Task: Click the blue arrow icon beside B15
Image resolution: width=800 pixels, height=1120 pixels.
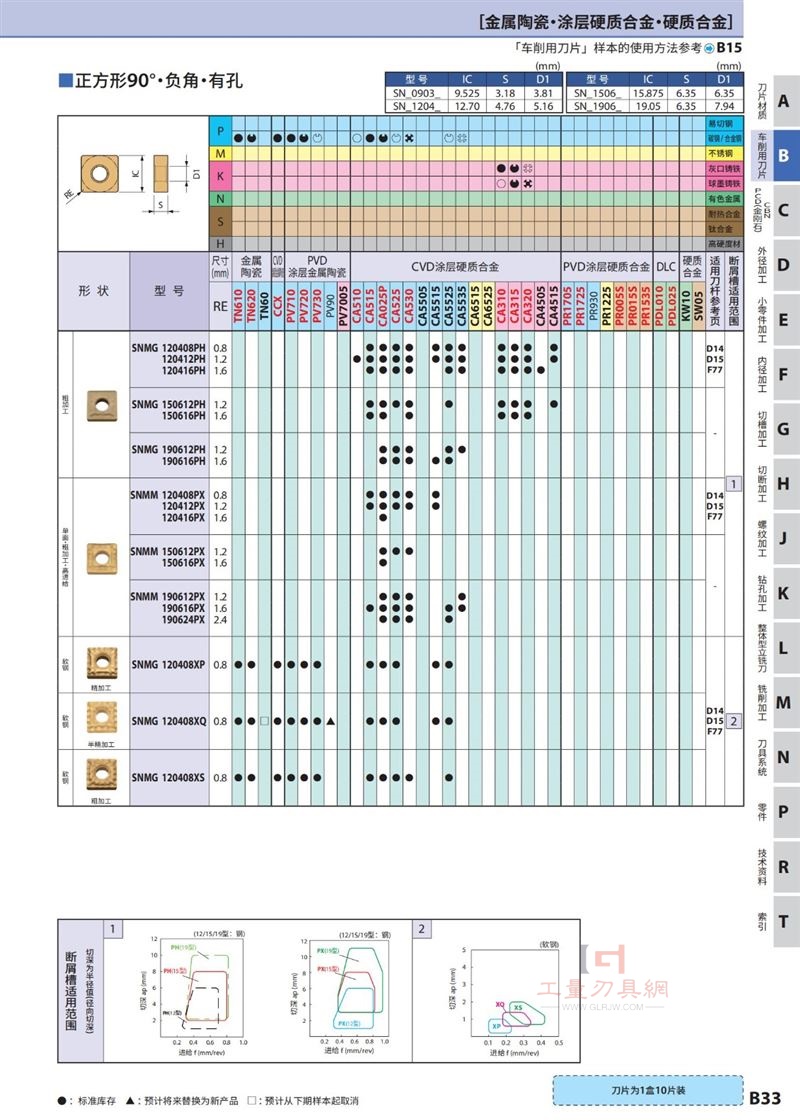Action: click(709, 48)
